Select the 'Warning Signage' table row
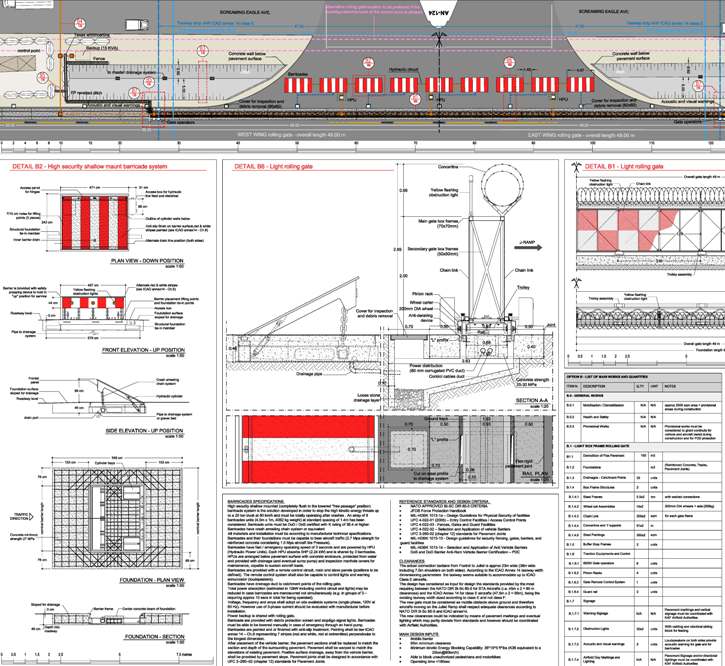The height and width of the screenshot is (666, 725). 645,613
